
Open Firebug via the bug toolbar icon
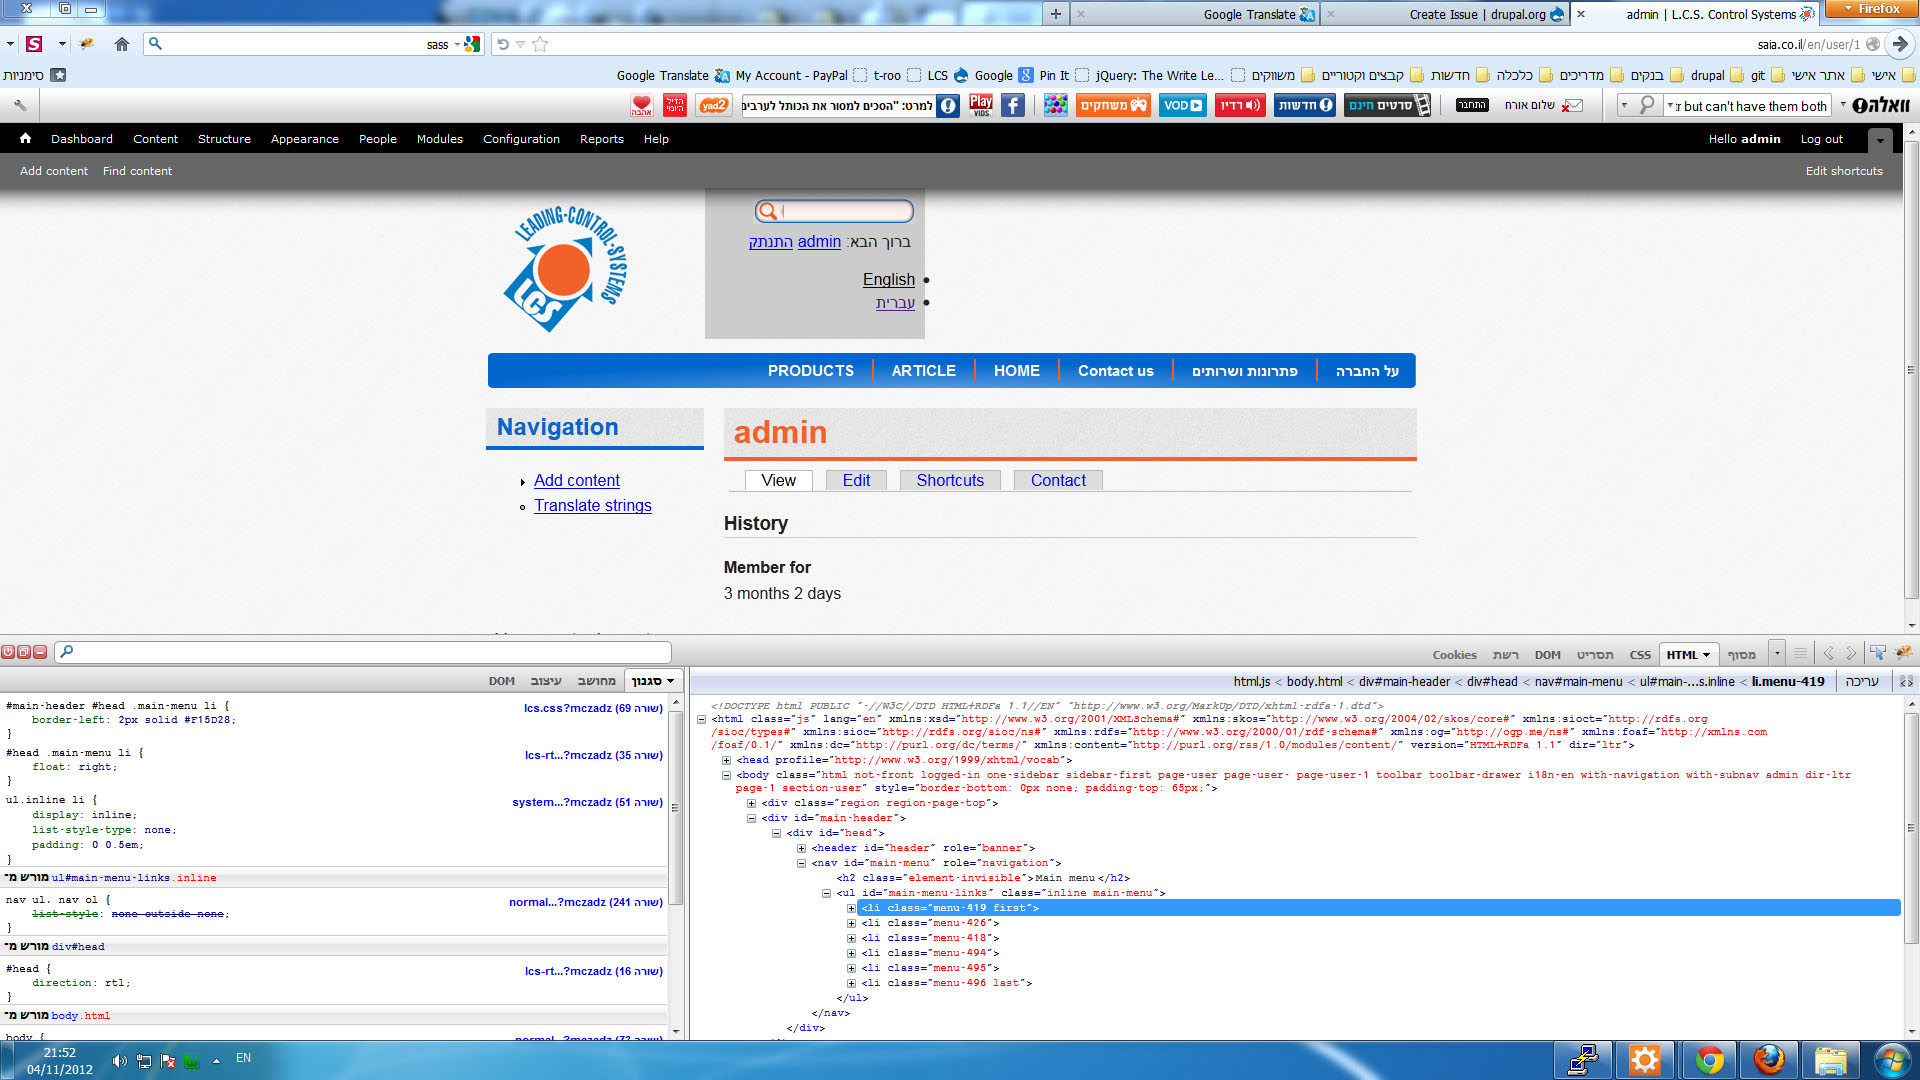click(87, 44)
